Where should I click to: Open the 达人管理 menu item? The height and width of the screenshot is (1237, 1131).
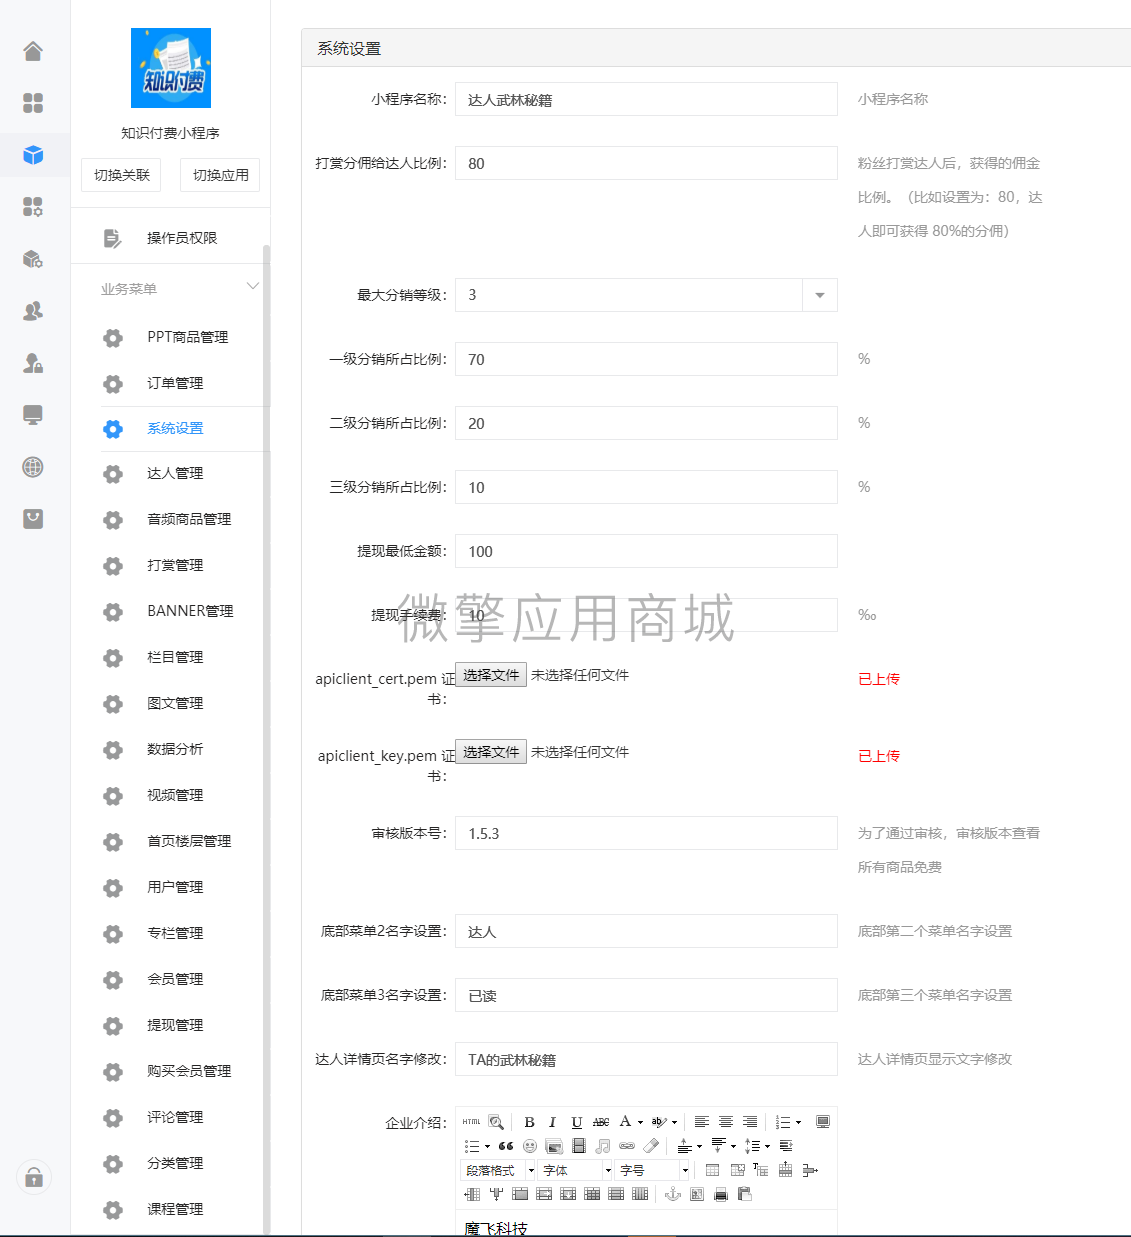coord(172,473)
